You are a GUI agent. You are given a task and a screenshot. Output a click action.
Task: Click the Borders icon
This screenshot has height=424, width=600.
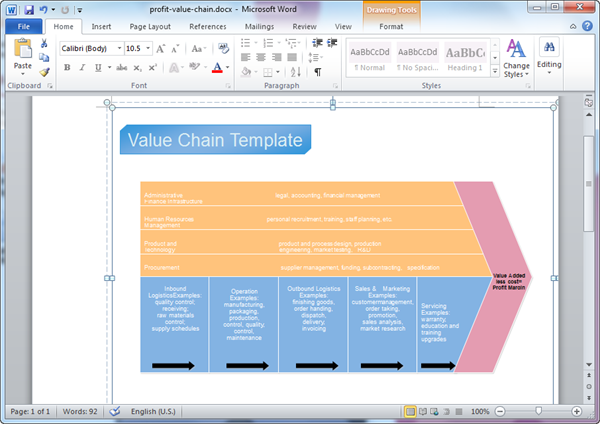coord(268,72)
